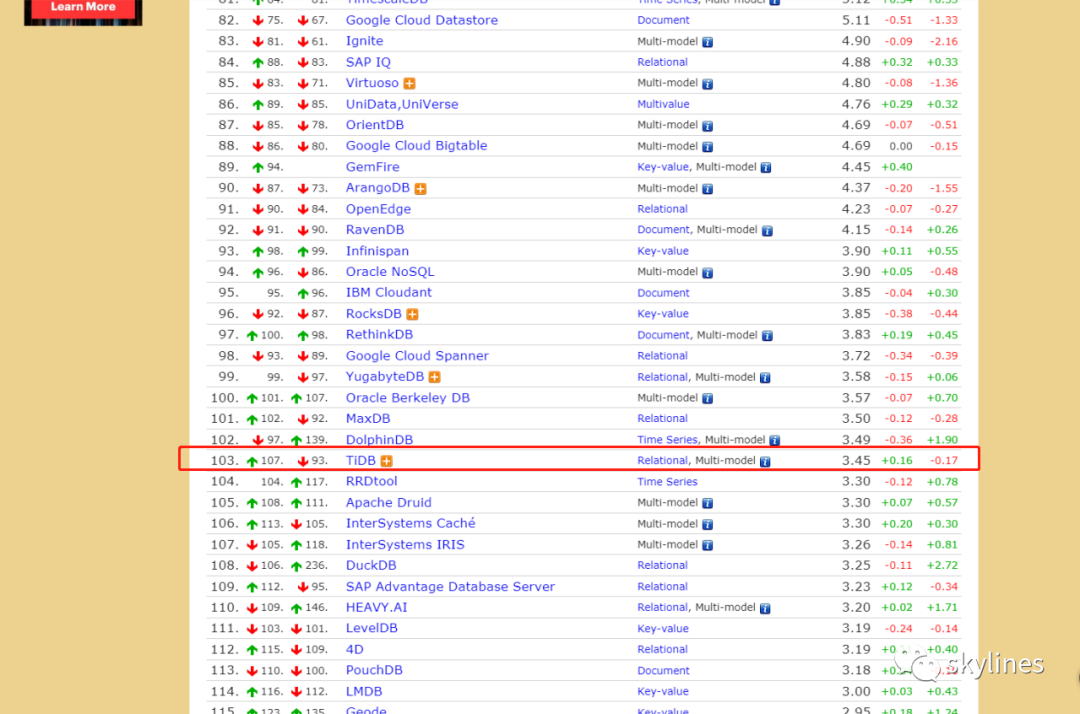The width and height of the screenshot is (1080, 714).
Task: Open the YugabyteDB link
Action: 384,377
